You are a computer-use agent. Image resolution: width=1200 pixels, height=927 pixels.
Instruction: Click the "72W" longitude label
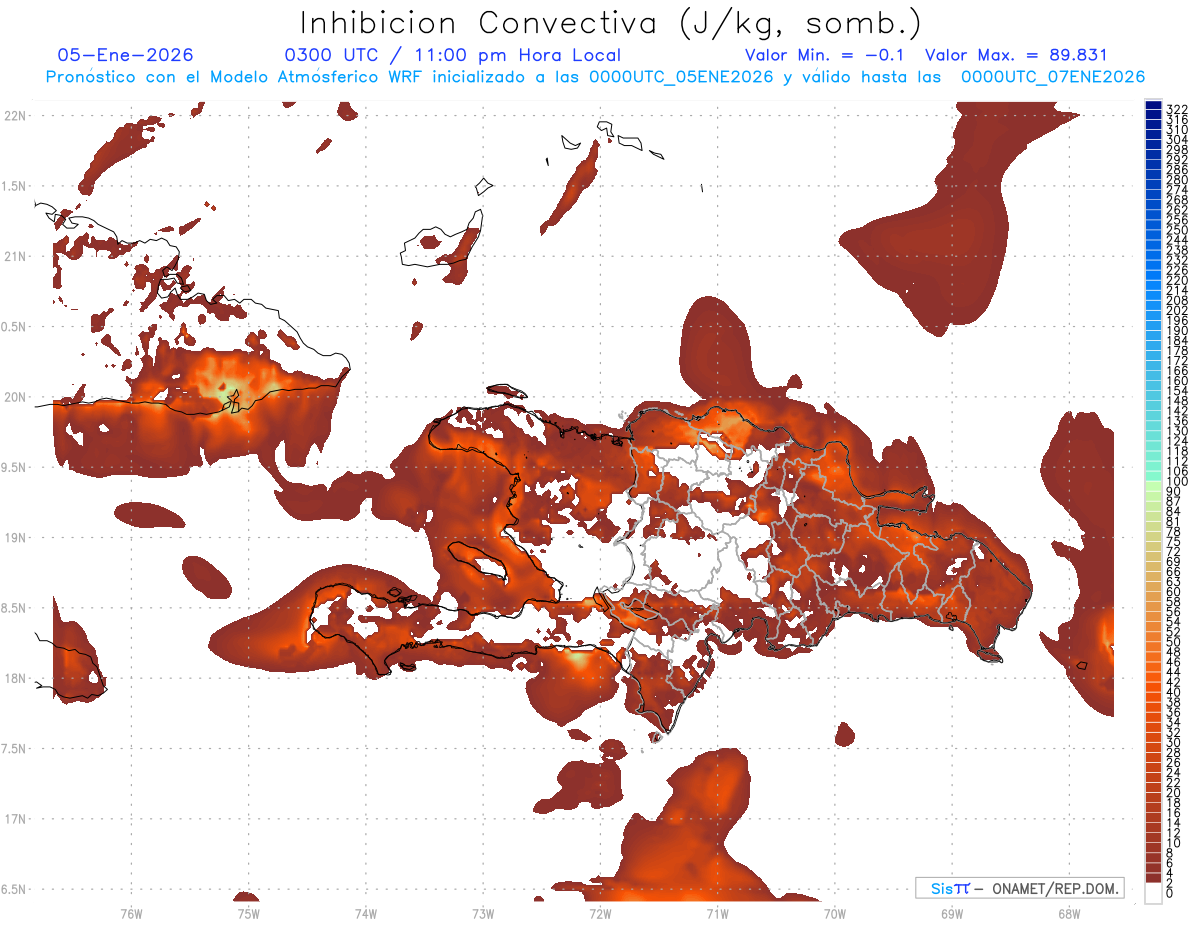[x=600, y=913]
